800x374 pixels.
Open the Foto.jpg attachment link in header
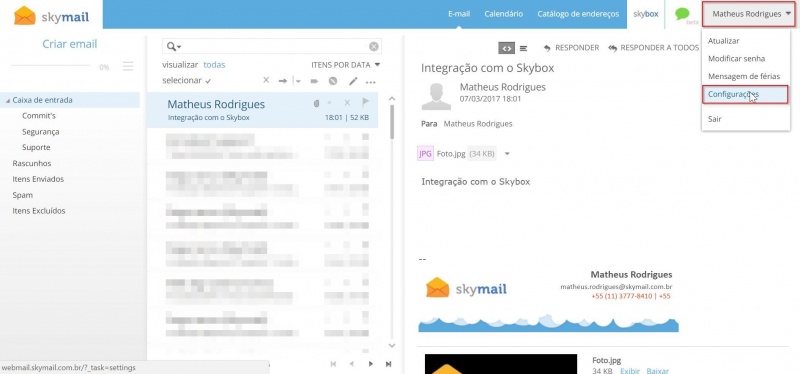[x=451, y=154]
